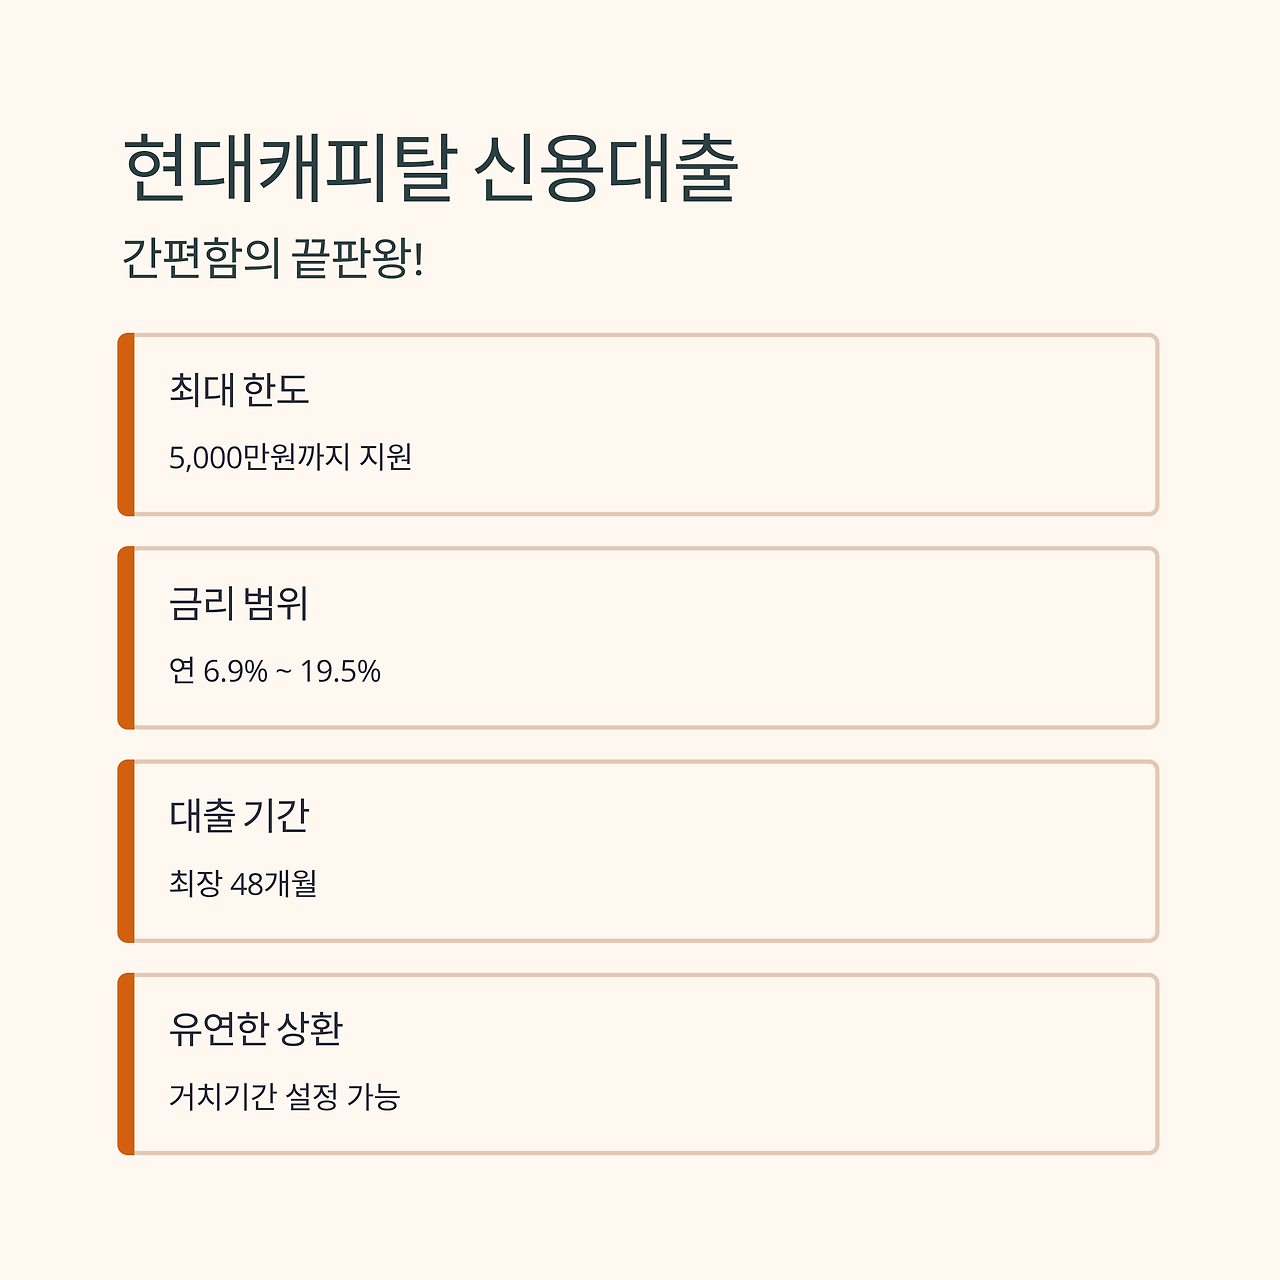
Task: Click the orange bar beside 대출 기간
Action: click(x=126, y=851)
